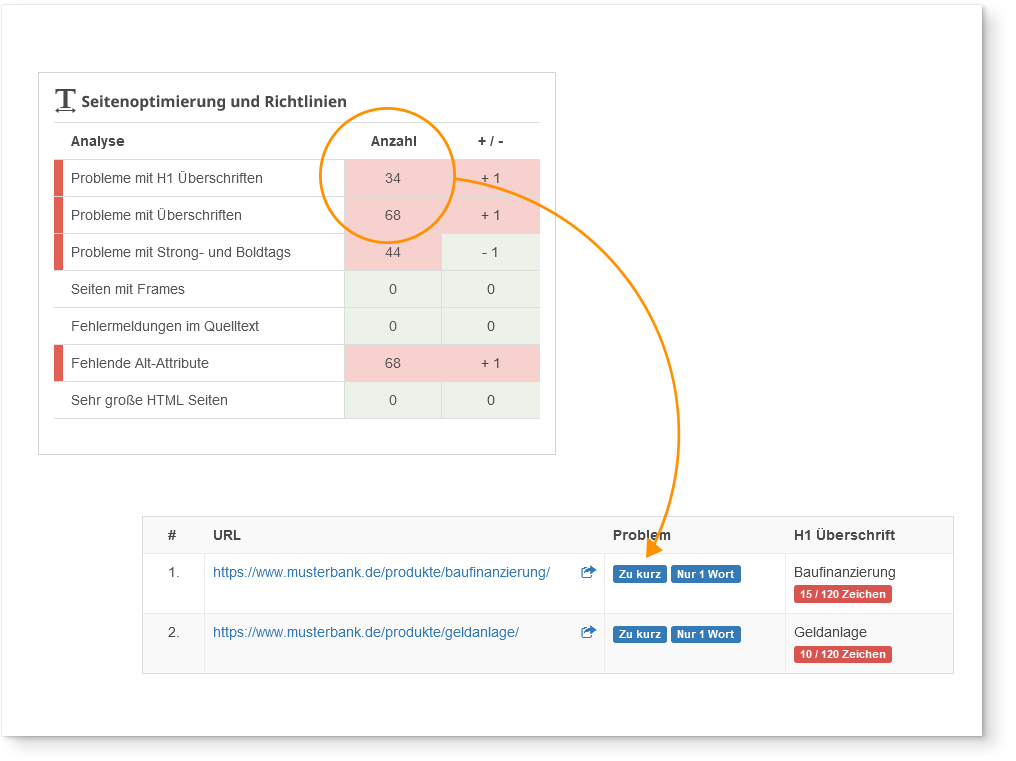Click the count 34 for H1 Überschriften
This screenshot has height=761, width=1016.
point(392,178)
